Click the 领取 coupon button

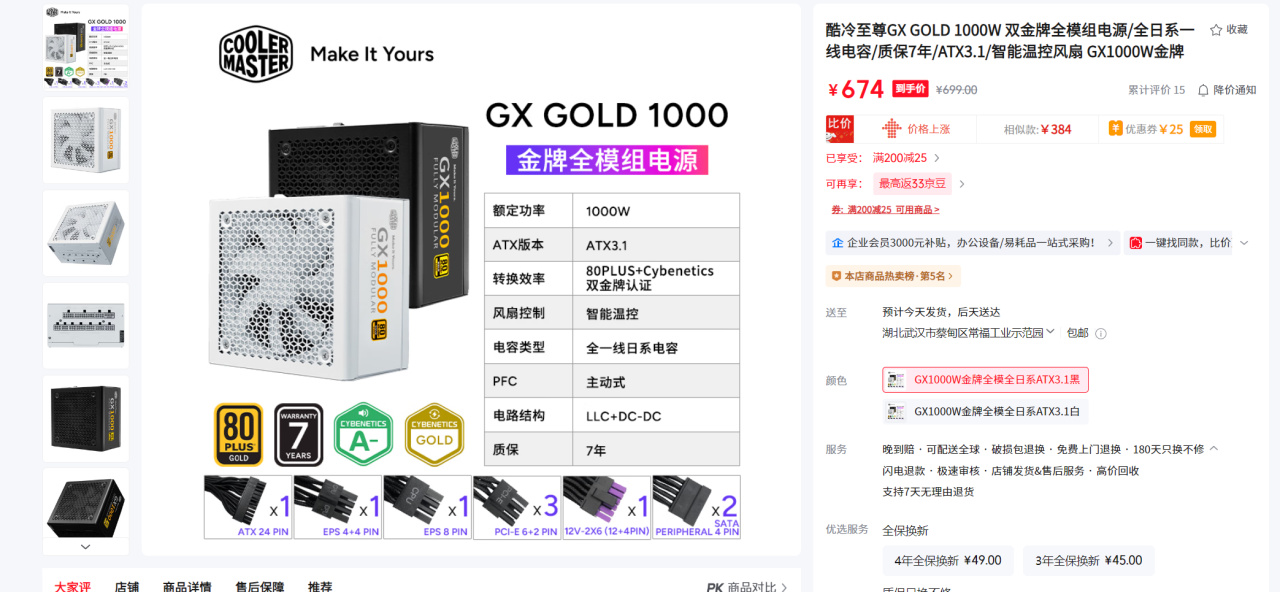coord(1203,129)
